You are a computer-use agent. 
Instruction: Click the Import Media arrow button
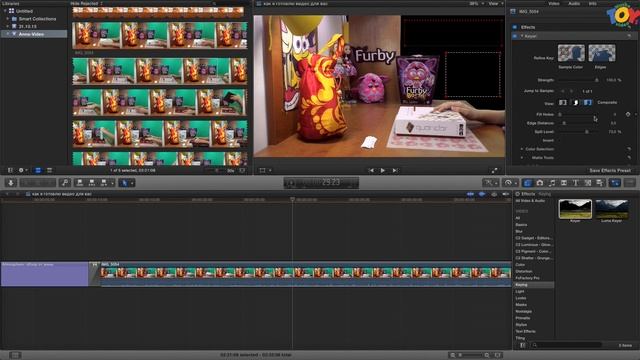point(11,183)
